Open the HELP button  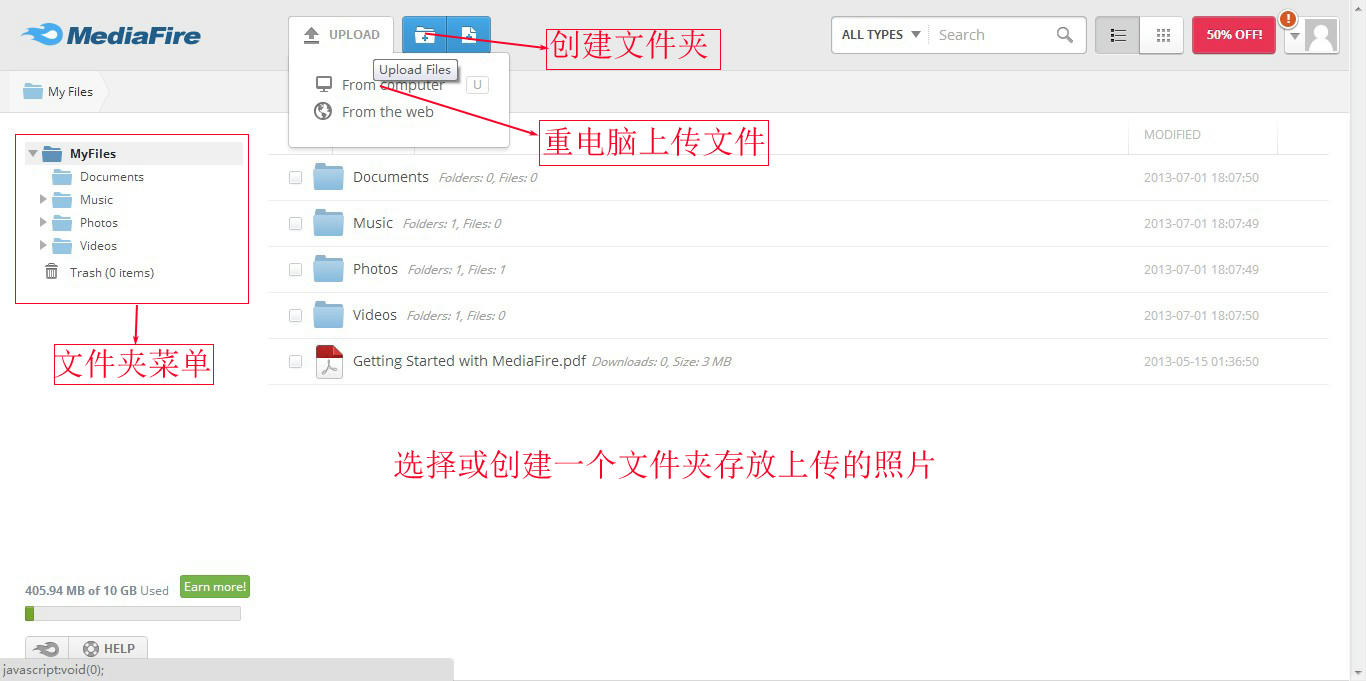click(109, 648)
